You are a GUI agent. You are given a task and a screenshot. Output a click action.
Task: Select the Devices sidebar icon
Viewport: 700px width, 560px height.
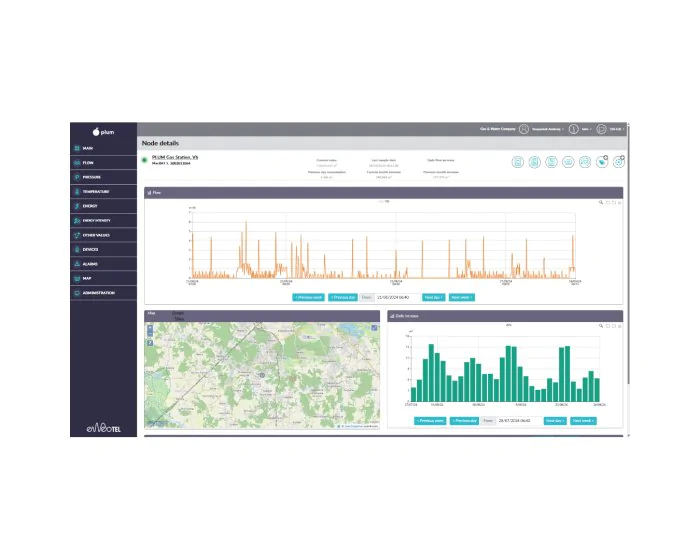pyautogui.click(x=77, y=249)
